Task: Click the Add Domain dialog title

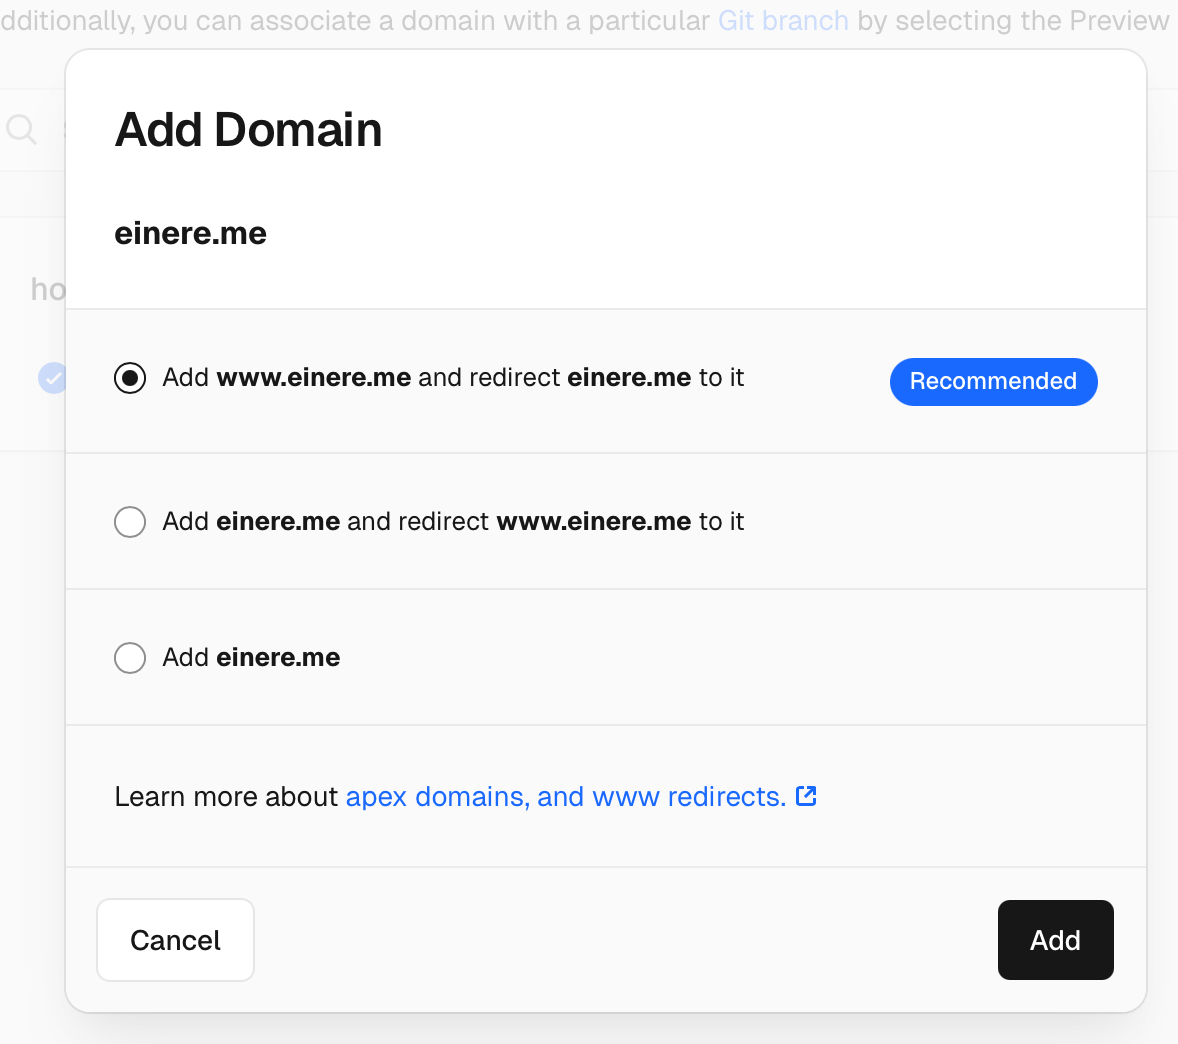Action: [248, 130]
